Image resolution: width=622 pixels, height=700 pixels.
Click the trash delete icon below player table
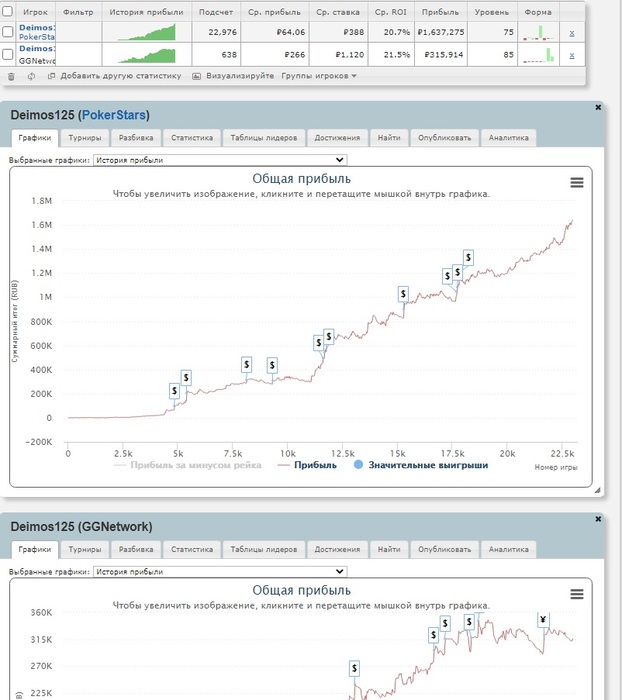12,76
